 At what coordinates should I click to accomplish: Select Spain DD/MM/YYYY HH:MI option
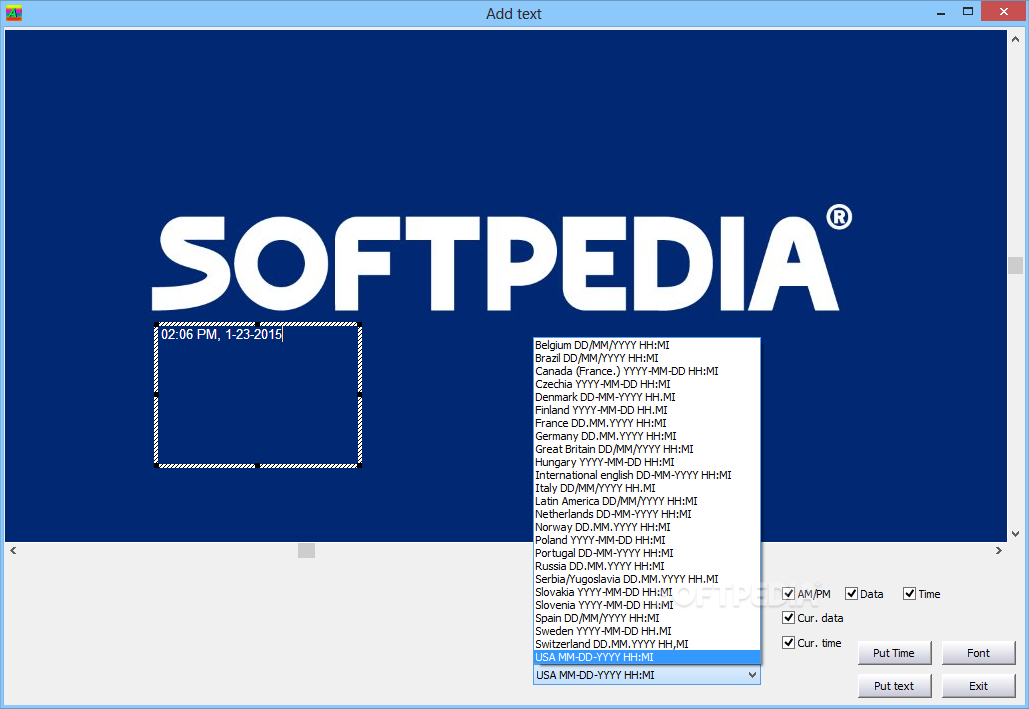pos(646,618)
